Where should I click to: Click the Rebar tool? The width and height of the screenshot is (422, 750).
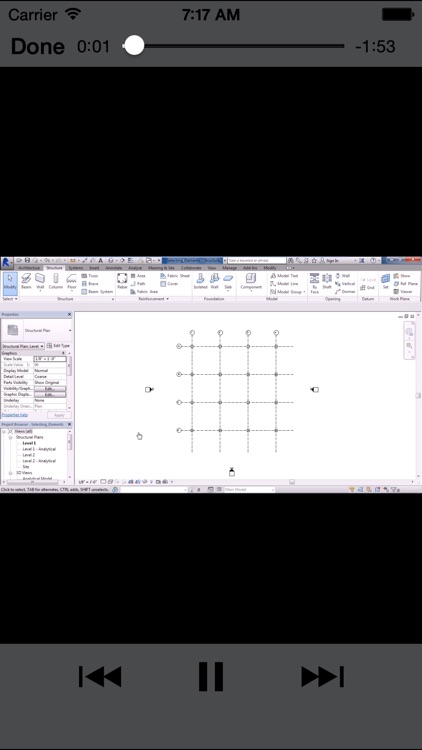[122, 282]
